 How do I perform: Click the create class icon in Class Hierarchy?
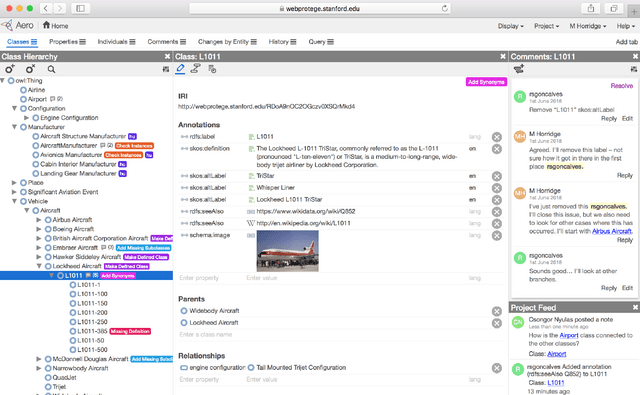(10, 69)
